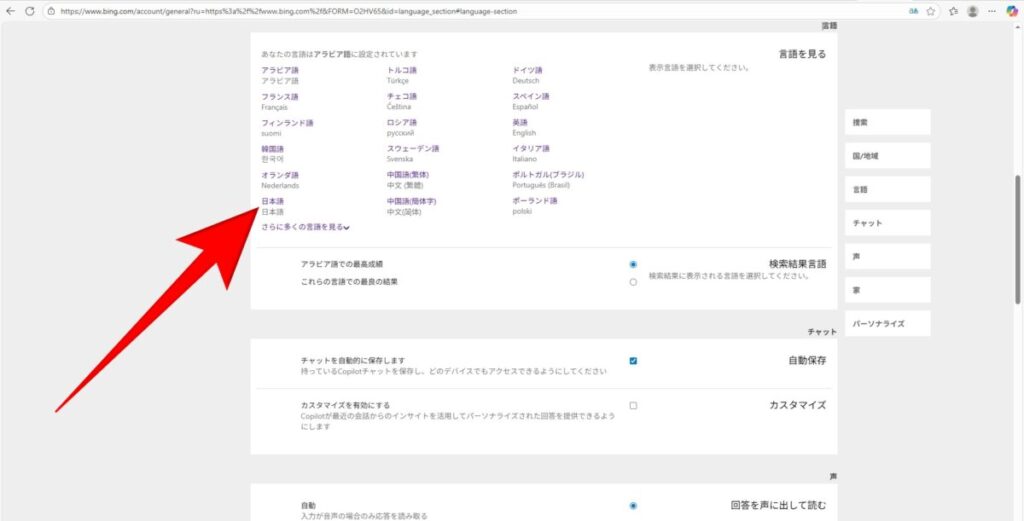Reload the page with the refresh icon

[x=30, y=11]
